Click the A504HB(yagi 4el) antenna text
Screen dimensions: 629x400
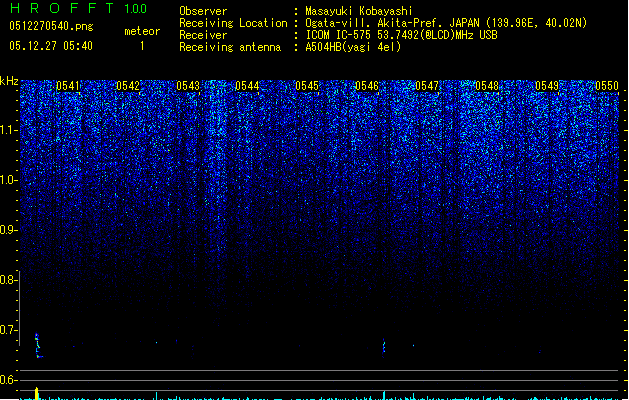tap(353, 47)
